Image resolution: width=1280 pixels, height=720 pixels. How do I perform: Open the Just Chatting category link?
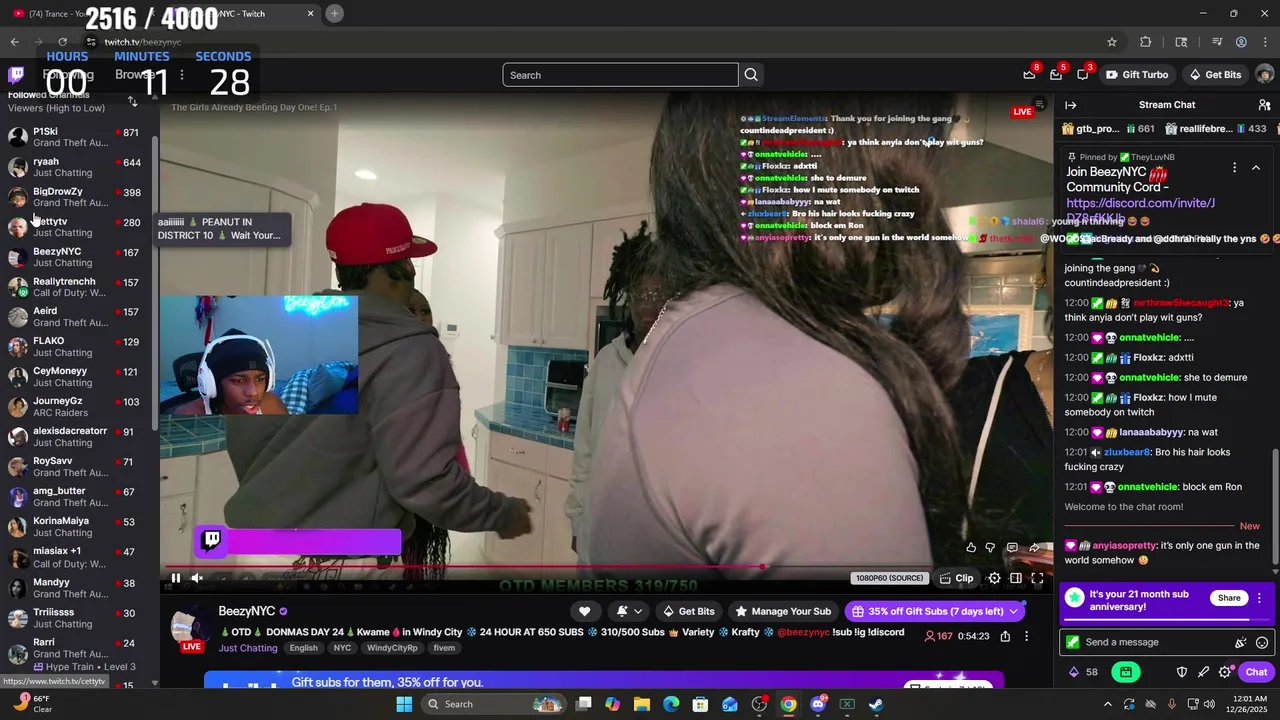248,648
